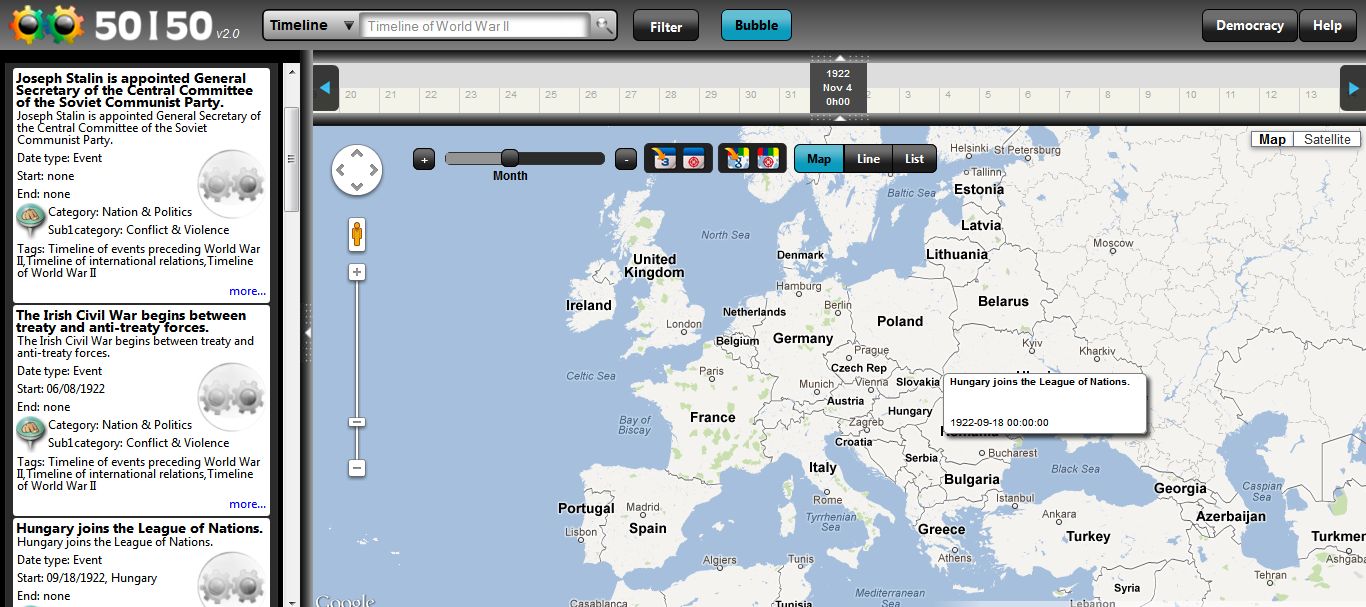
Task: Click 'Start: 06/08/1922' text
Action: coord(61,389)
